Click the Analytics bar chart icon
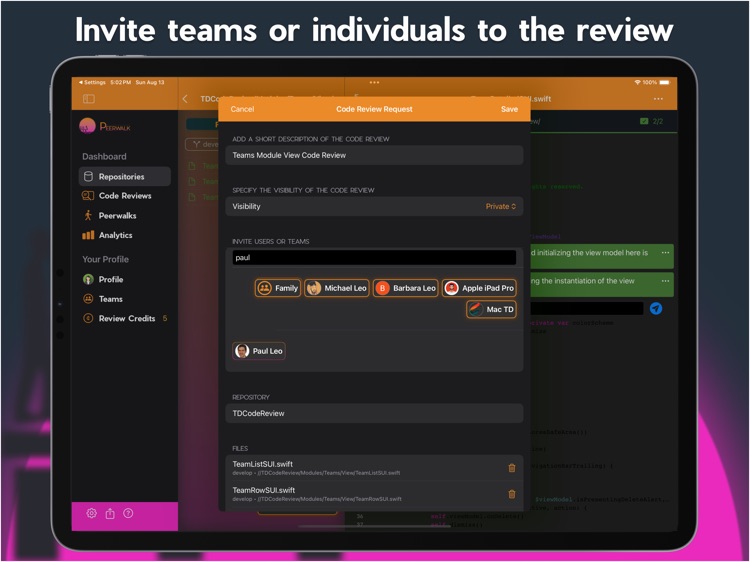 [88, 235]
